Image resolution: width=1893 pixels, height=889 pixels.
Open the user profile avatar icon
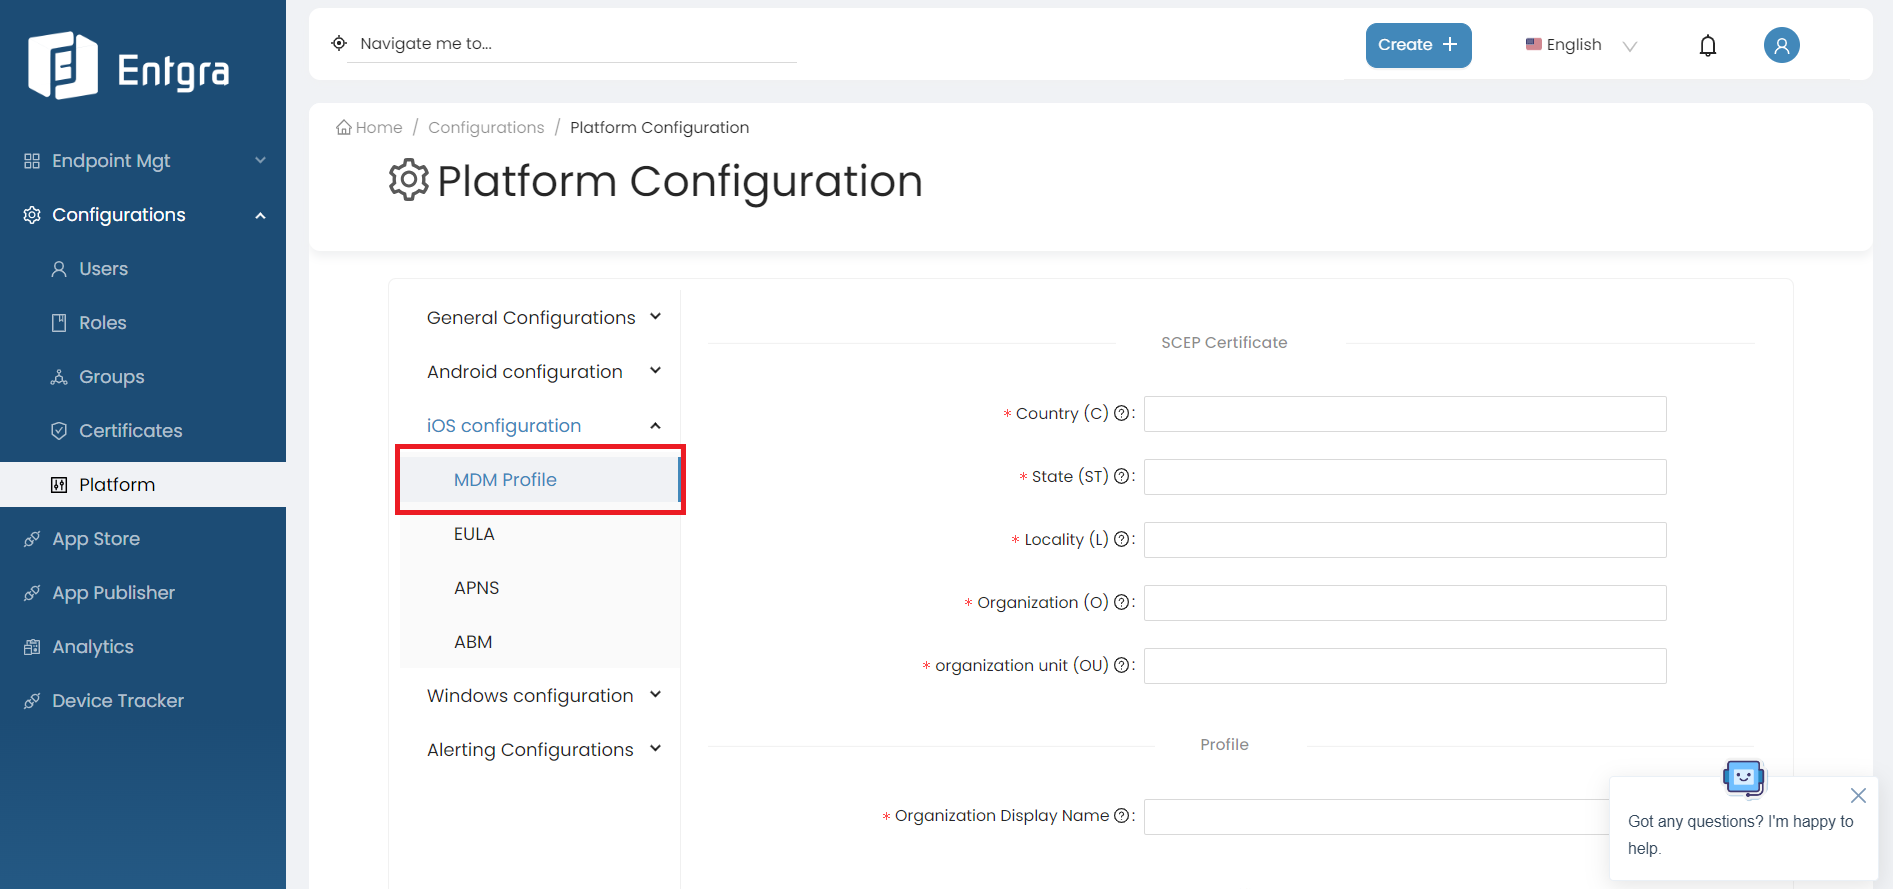pos(1781,45)
